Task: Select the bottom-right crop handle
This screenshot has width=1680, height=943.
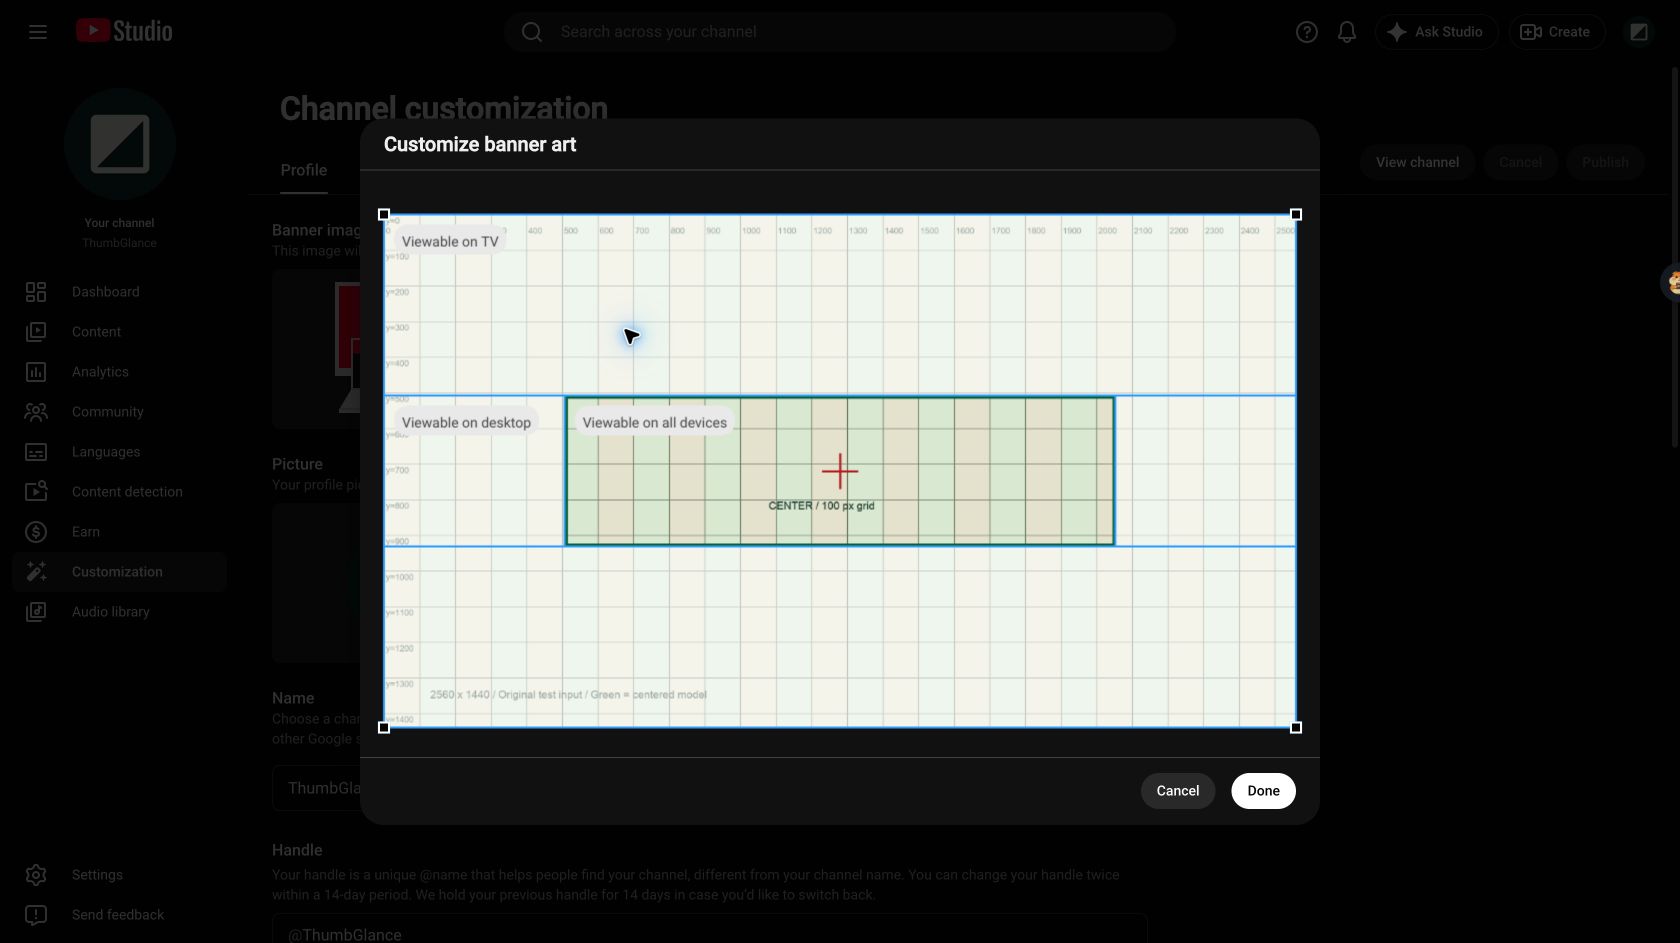Action: click(x=1296, y=728)
